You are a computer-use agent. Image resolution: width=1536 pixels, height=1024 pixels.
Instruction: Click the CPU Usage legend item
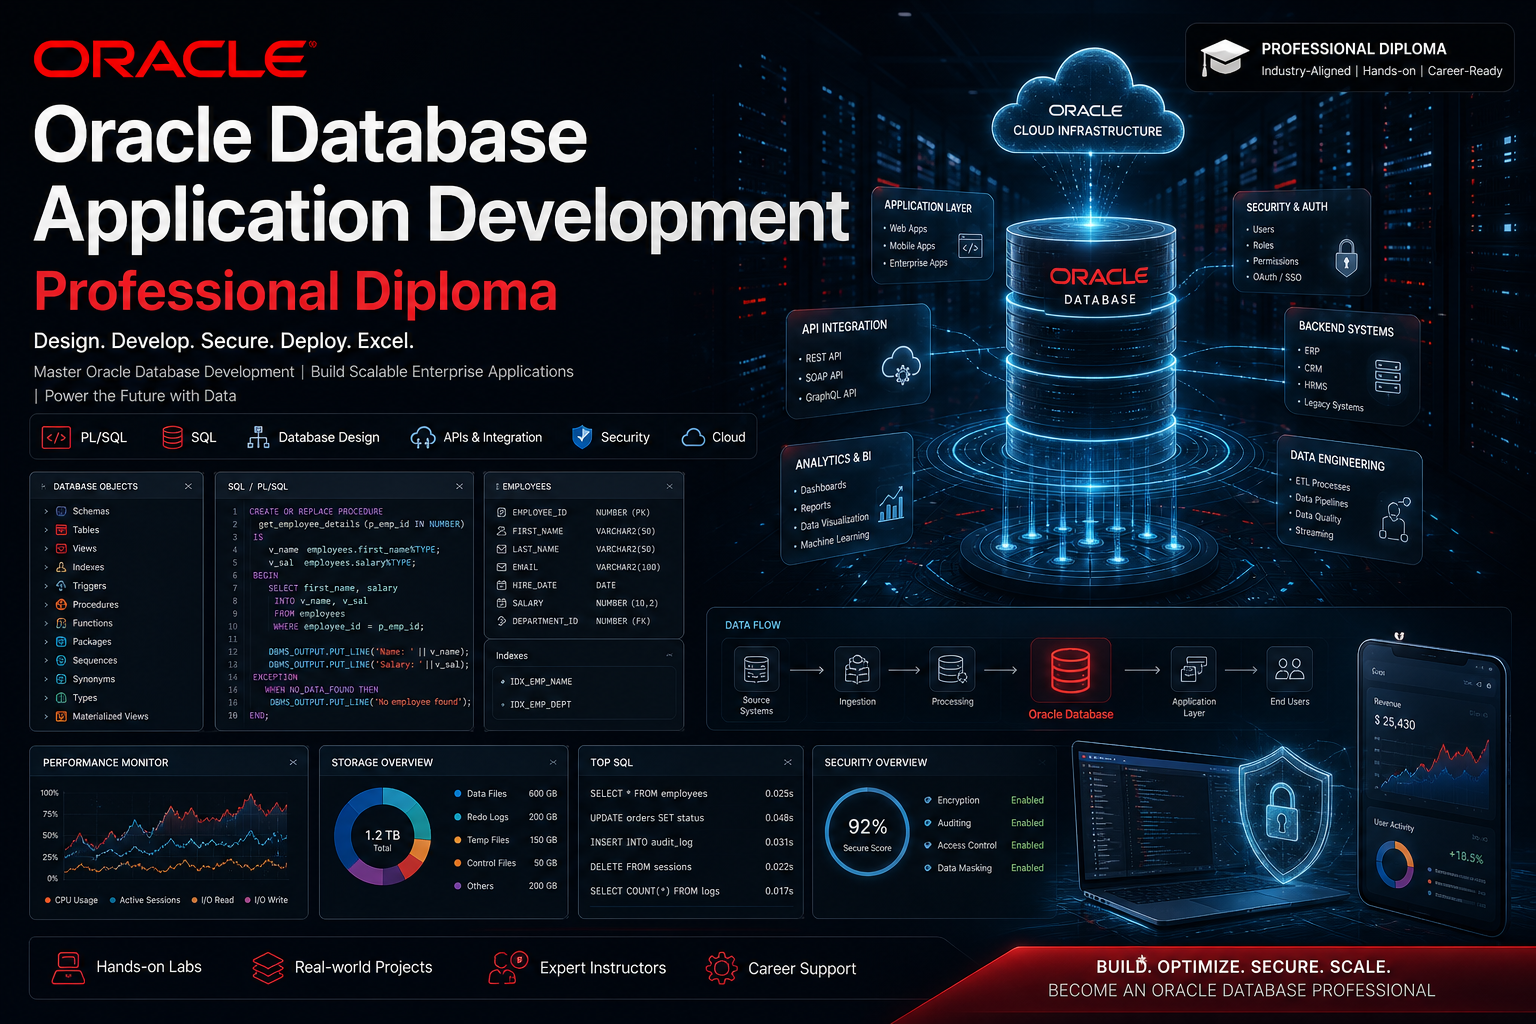(x=71, y=900)
